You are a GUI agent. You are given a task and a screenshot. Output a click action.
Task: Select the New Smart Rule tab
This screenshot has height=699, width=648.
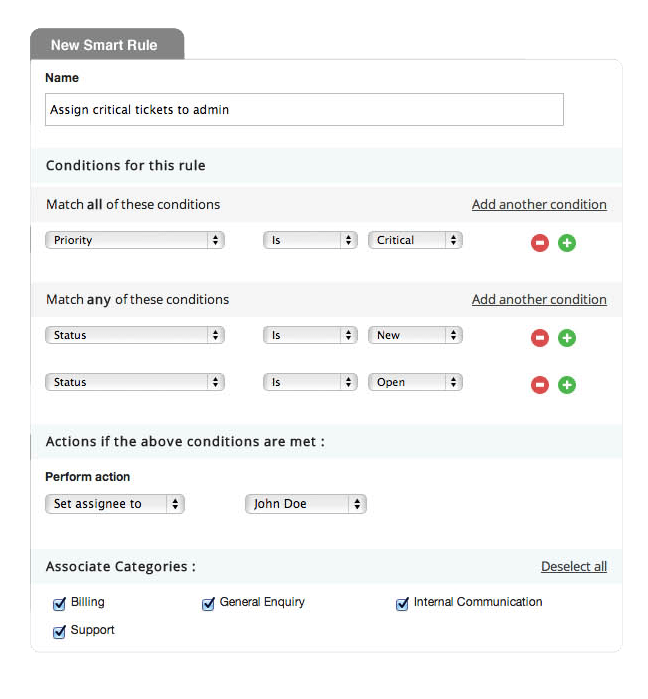click(x=107, y=44)
